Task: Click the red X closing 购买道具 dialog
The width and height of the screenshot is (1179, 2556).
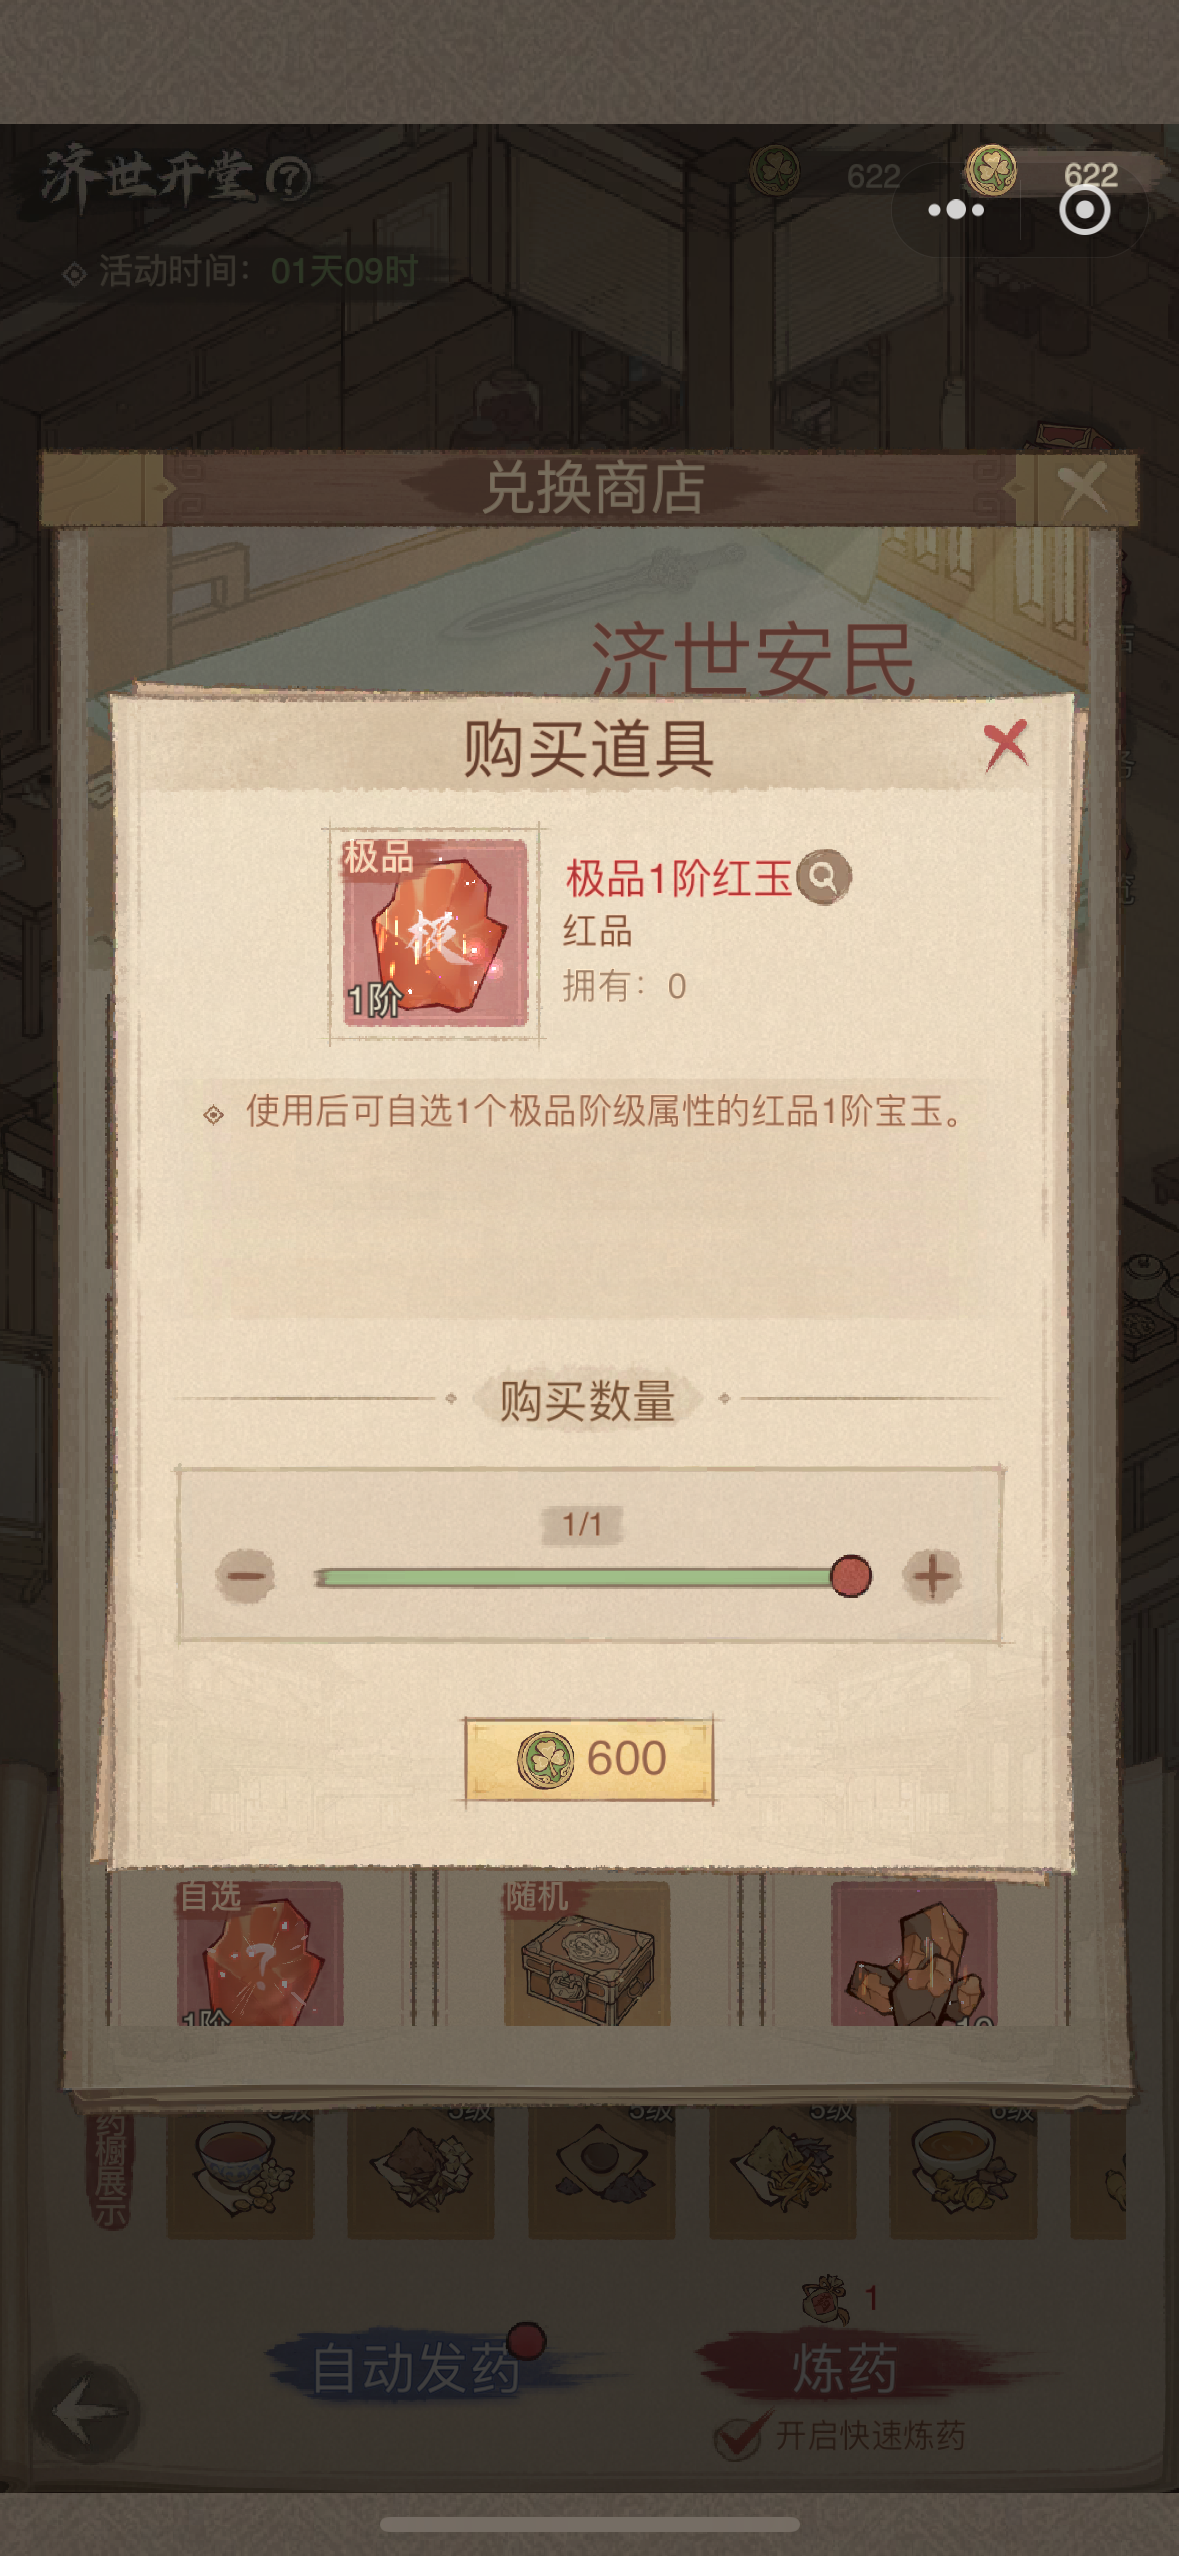Action: point(1005,745)
